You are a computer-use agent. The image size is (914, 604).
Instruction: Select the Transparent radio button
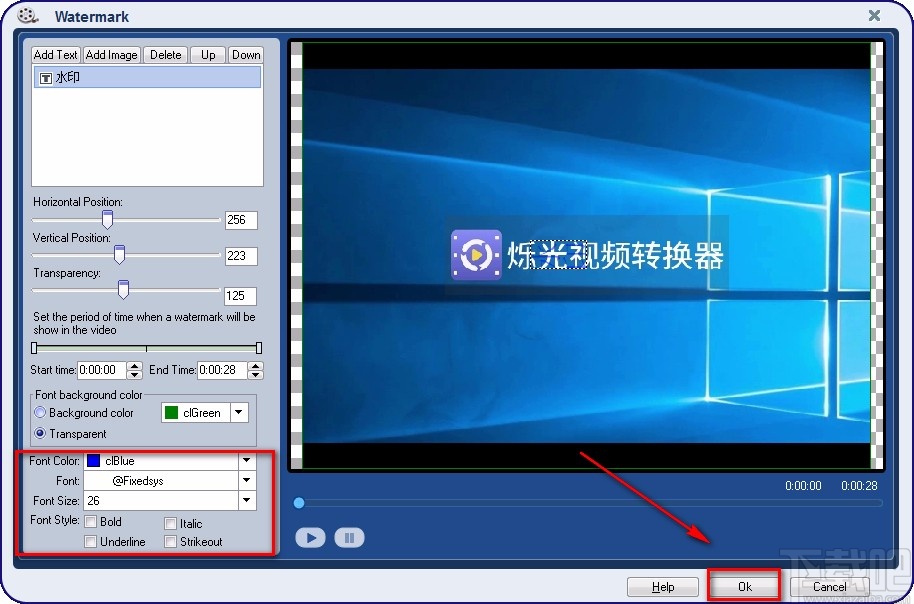(x=40, y=433)
